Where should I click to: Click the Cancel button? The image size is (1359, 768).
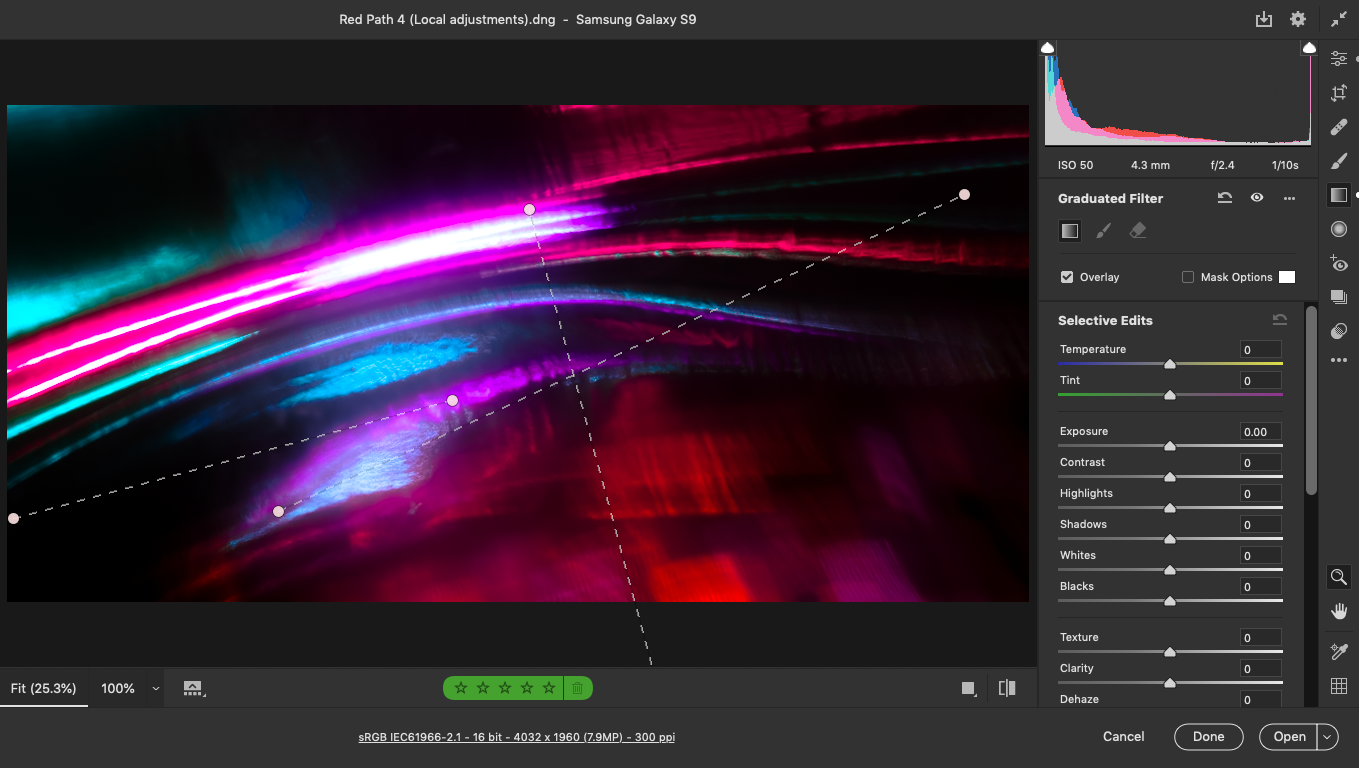(1124, 737)
